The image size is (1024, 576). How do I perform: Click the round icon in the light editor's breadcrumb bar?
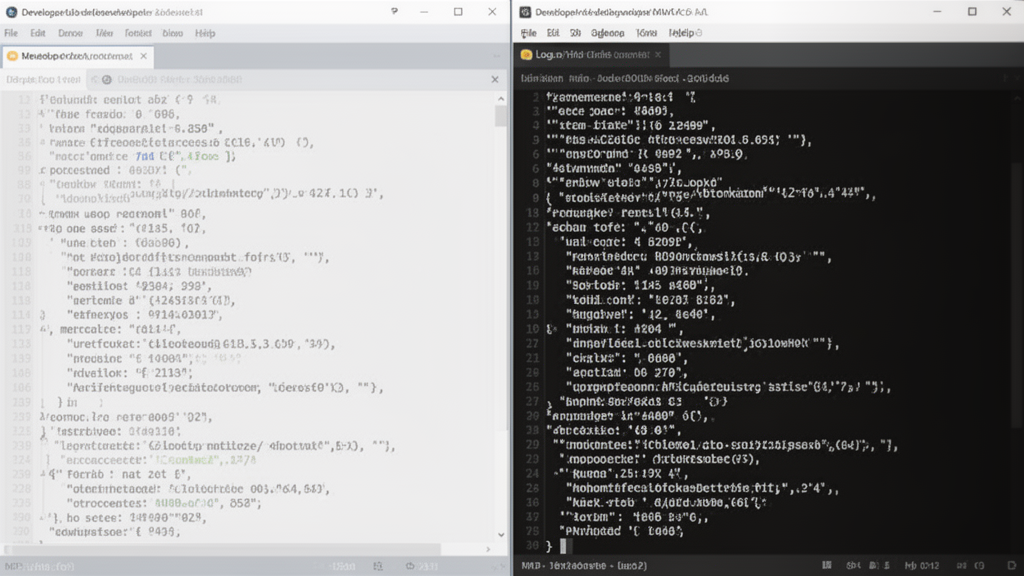(108, 79)
